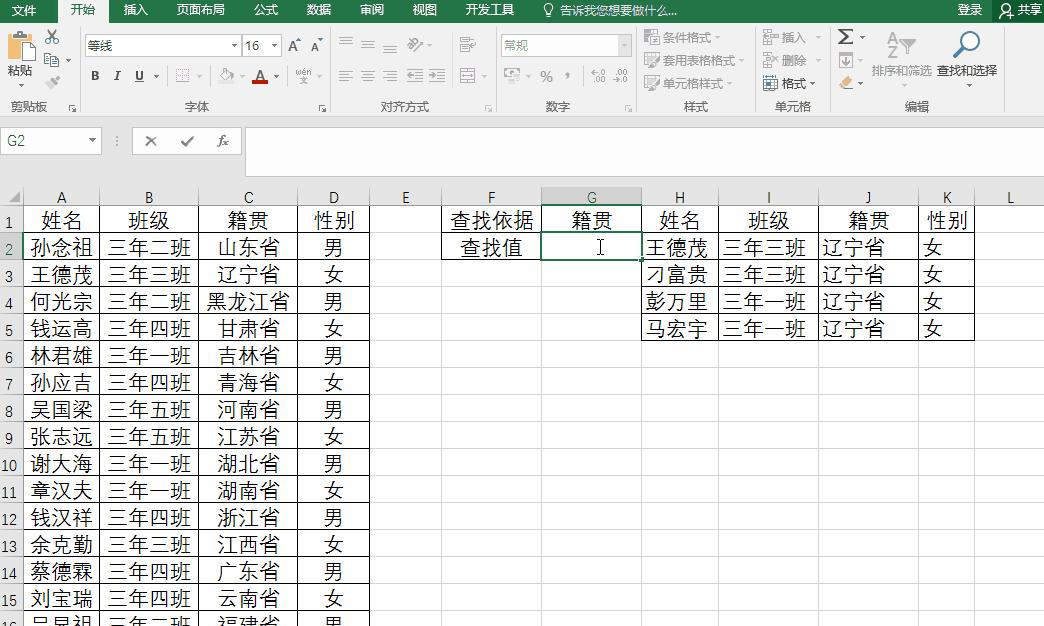Open the number format dropdown showing 常规
The image size is (1044, 626).
pyautogui.click(x=624, y=44)
